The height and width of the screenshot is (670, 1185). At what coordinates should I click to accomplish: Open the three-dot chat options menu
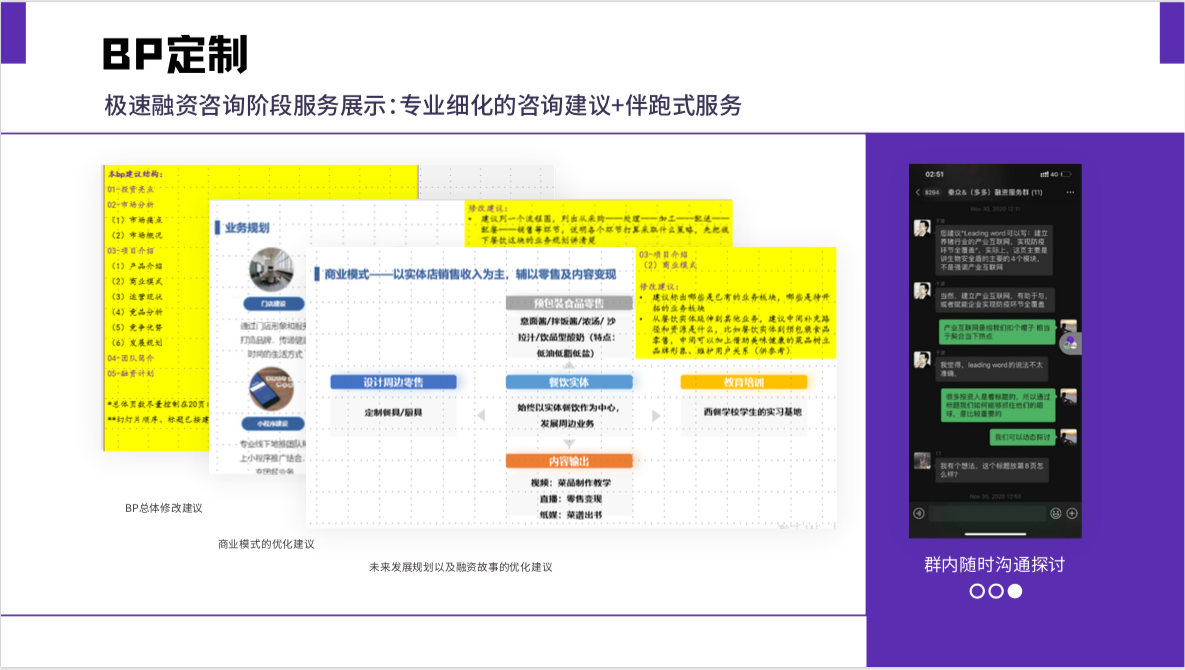1070,191
